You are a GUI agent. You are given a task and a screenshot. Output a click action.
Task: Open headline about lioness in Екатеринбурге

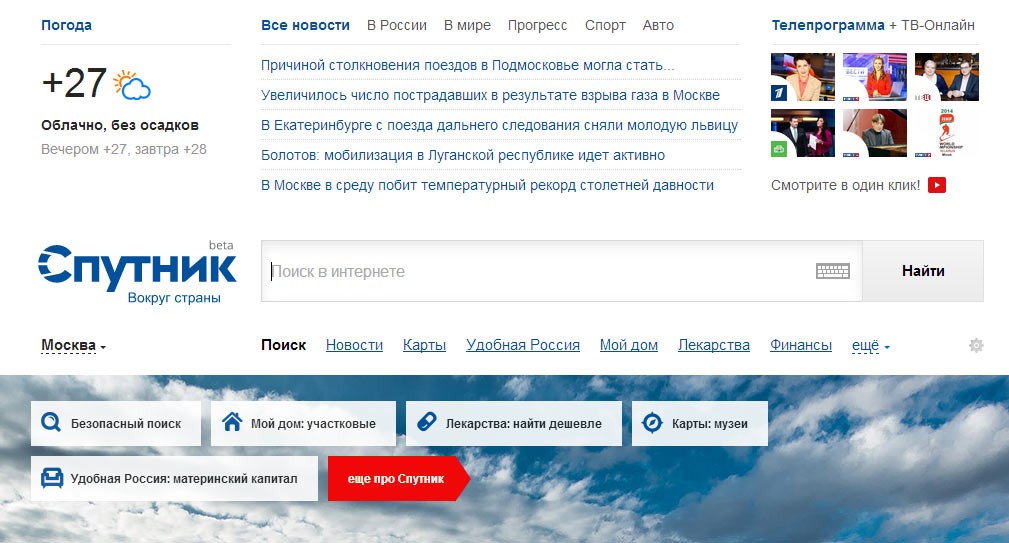[499, 125]
